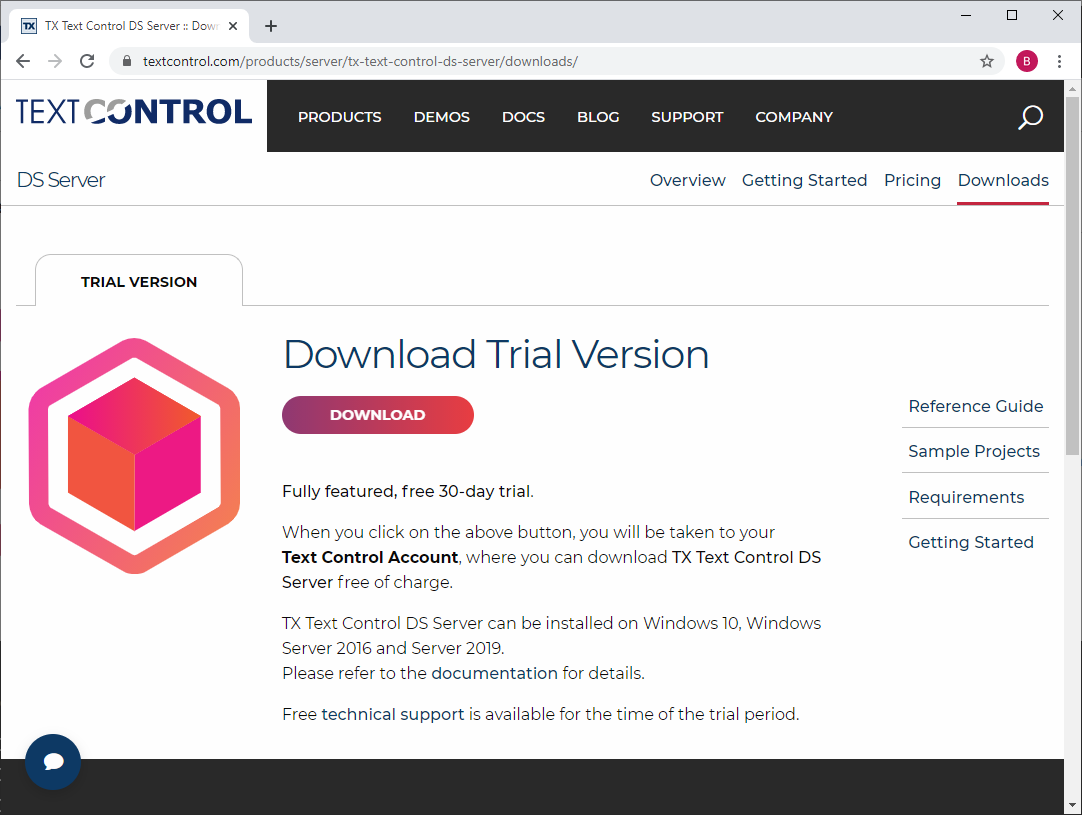Go to the Overview subpage

(687, 180)
